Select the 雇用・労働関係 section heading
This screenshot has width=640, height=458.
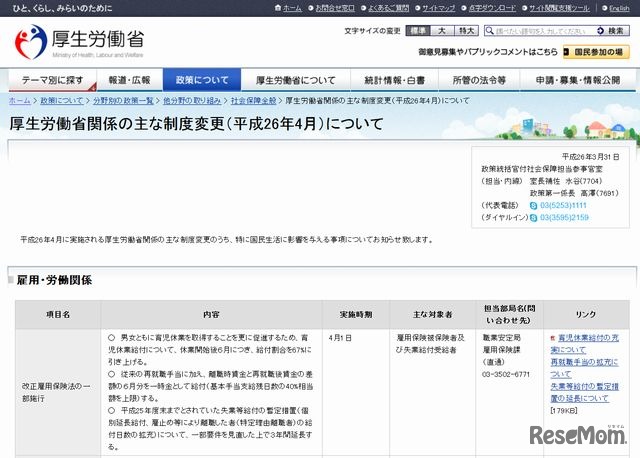tap(54, 280)
